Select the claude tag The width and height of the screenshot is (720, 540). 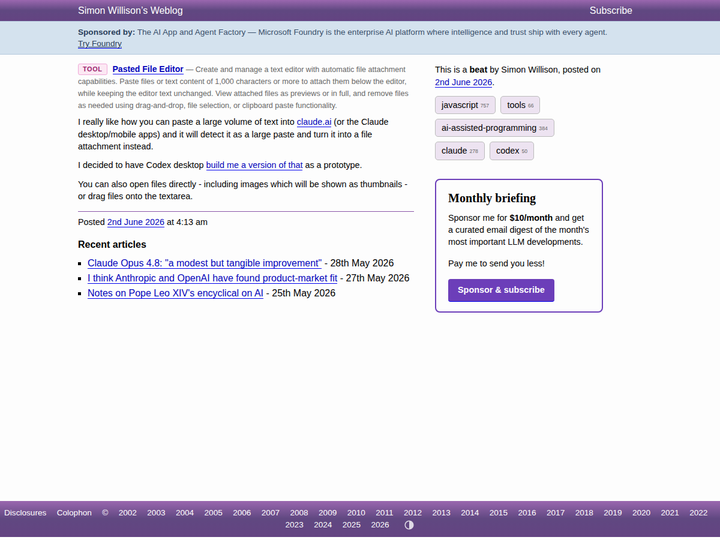pyautogui.click(x=460, y=151)
